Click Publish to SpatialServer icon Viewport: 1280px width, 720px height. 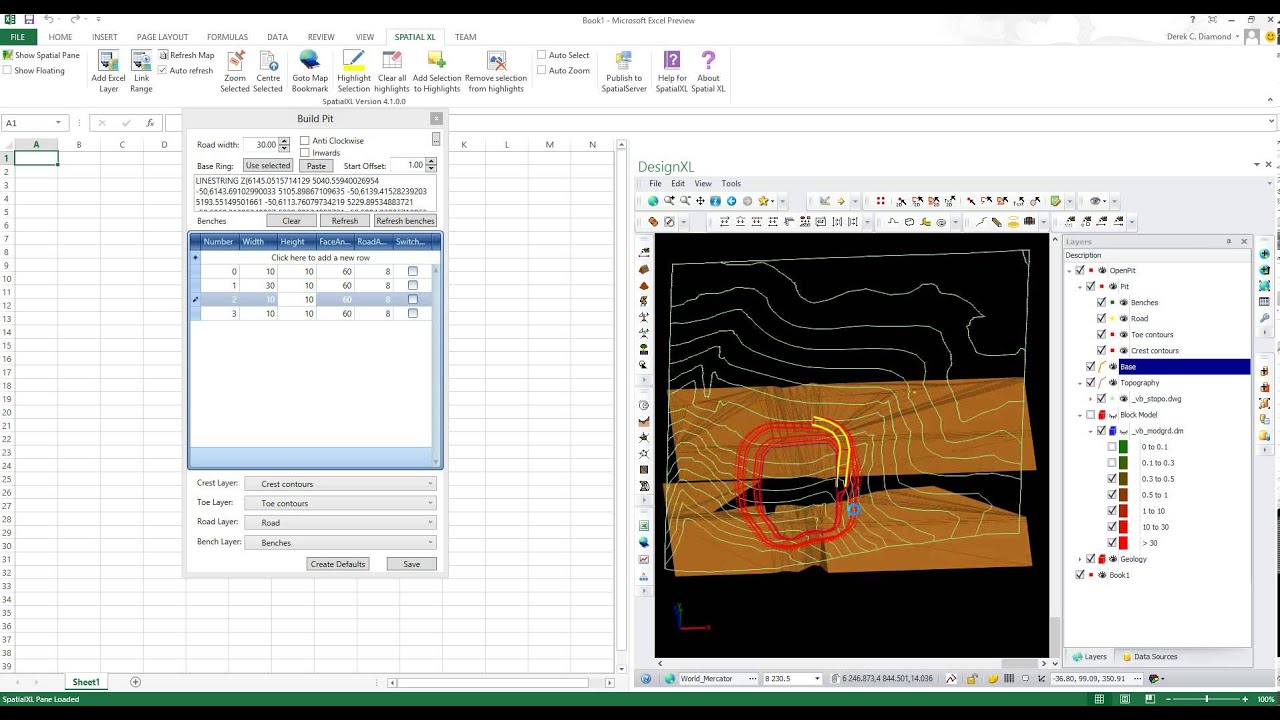[624, 62]
